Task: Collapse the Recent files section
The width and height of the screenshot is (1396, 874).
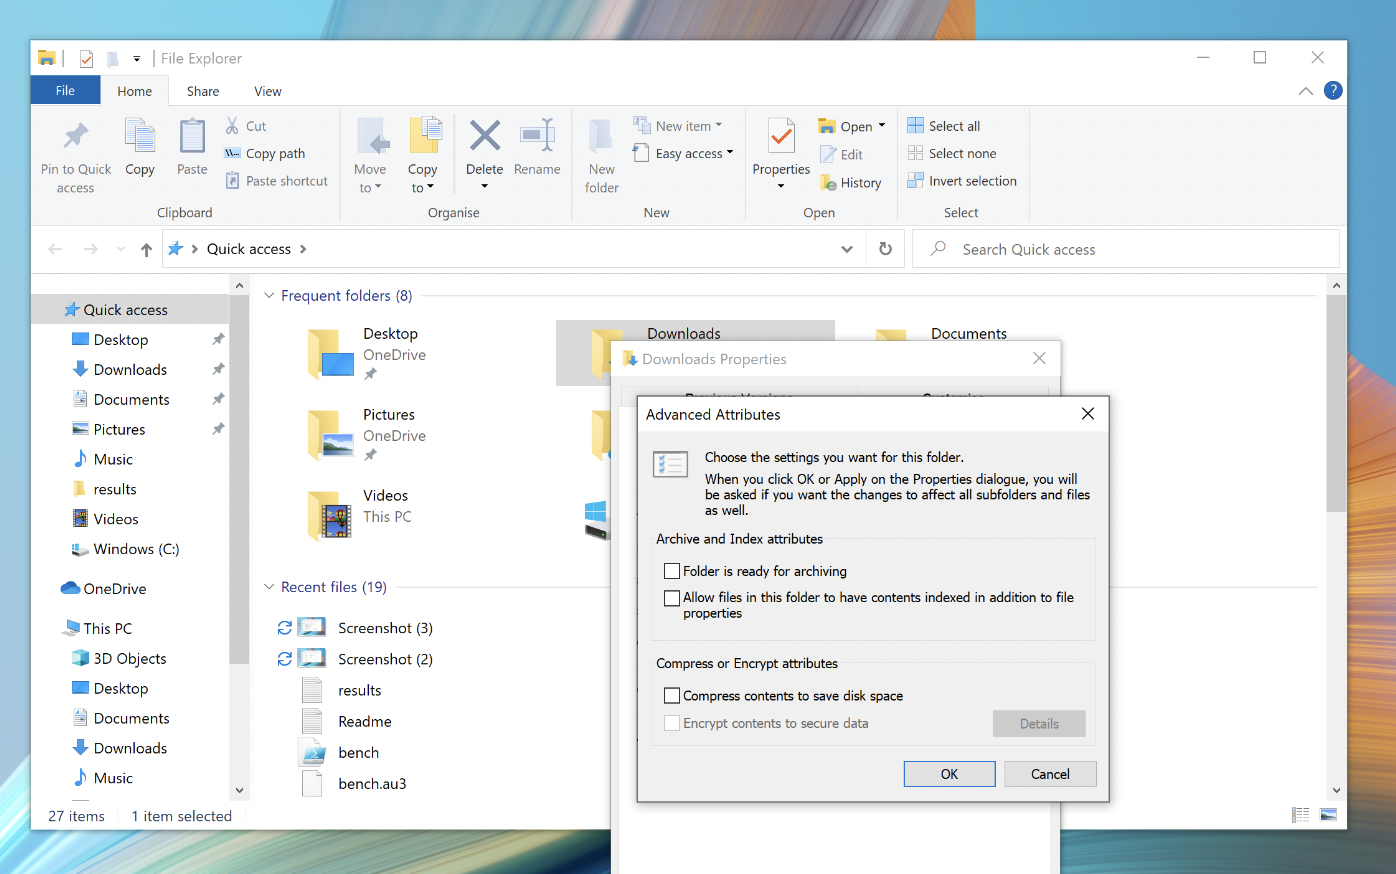Action: (x=268, y=587)
